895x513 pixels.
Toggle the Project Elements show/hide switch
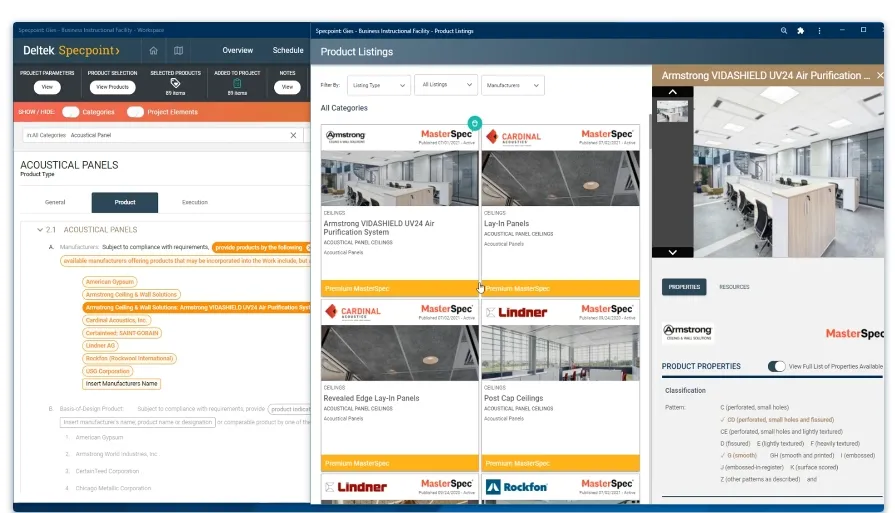pyautogui.click(x=135, y=112)
